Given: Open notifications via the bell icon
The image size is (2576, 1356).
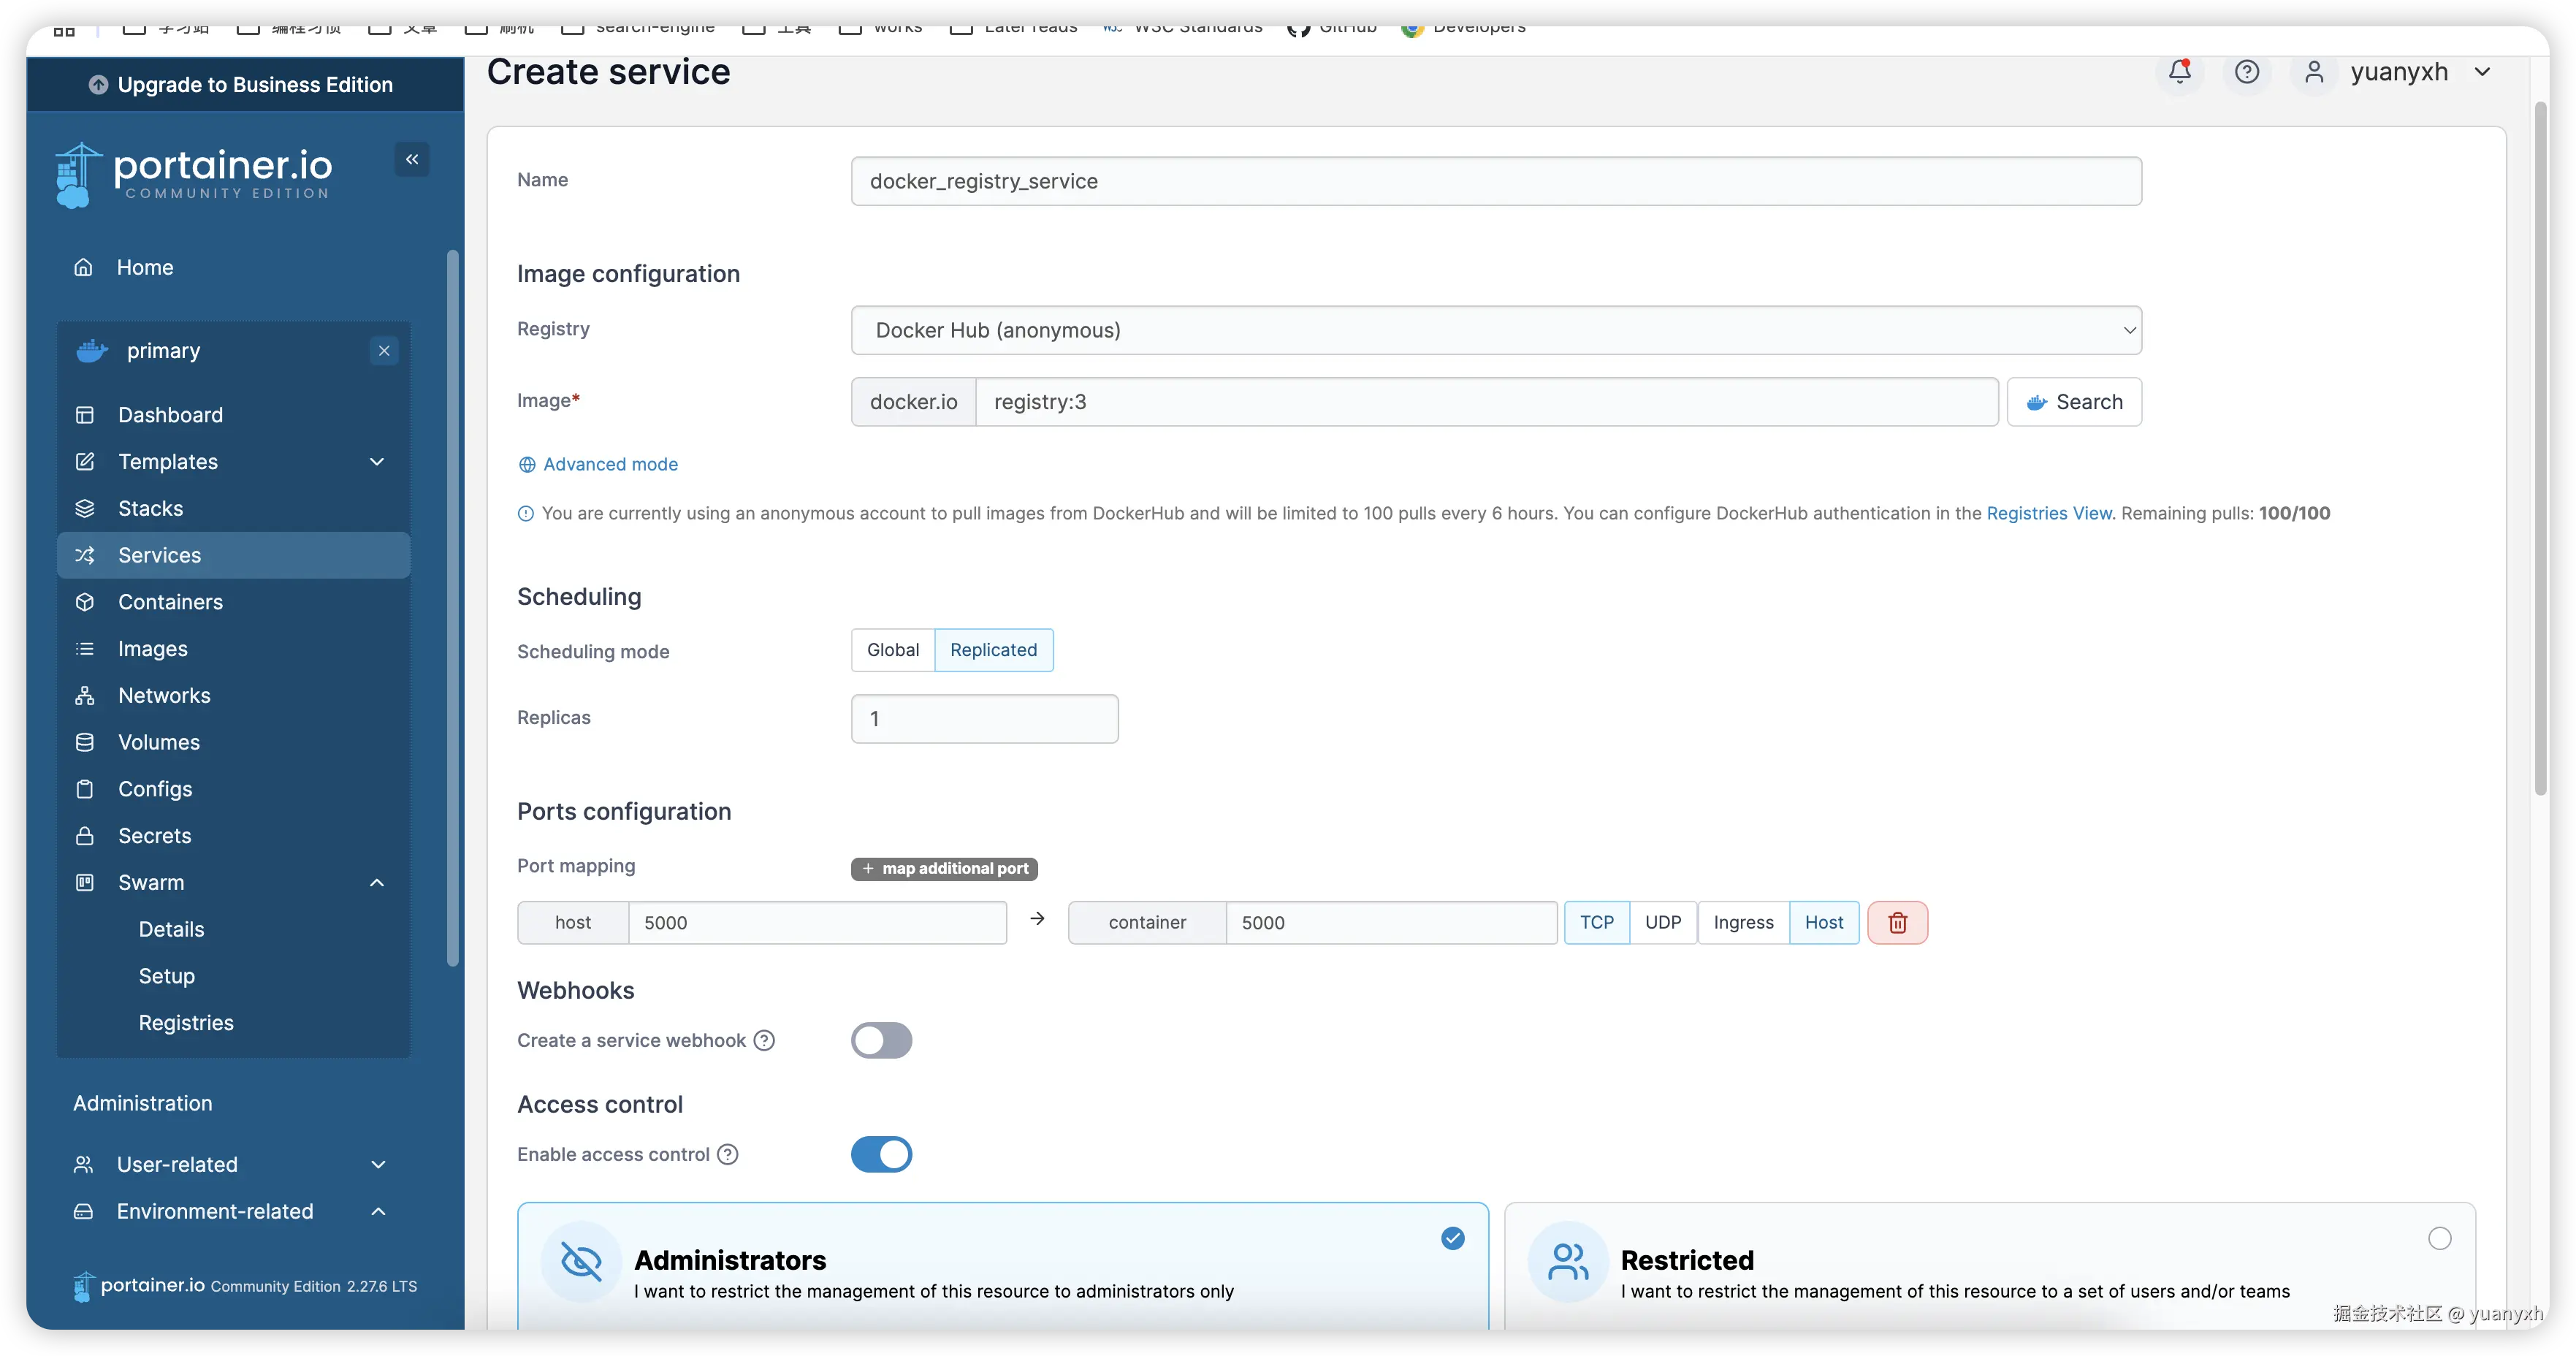Looking at the screenshot, I should pos(2179,71).
